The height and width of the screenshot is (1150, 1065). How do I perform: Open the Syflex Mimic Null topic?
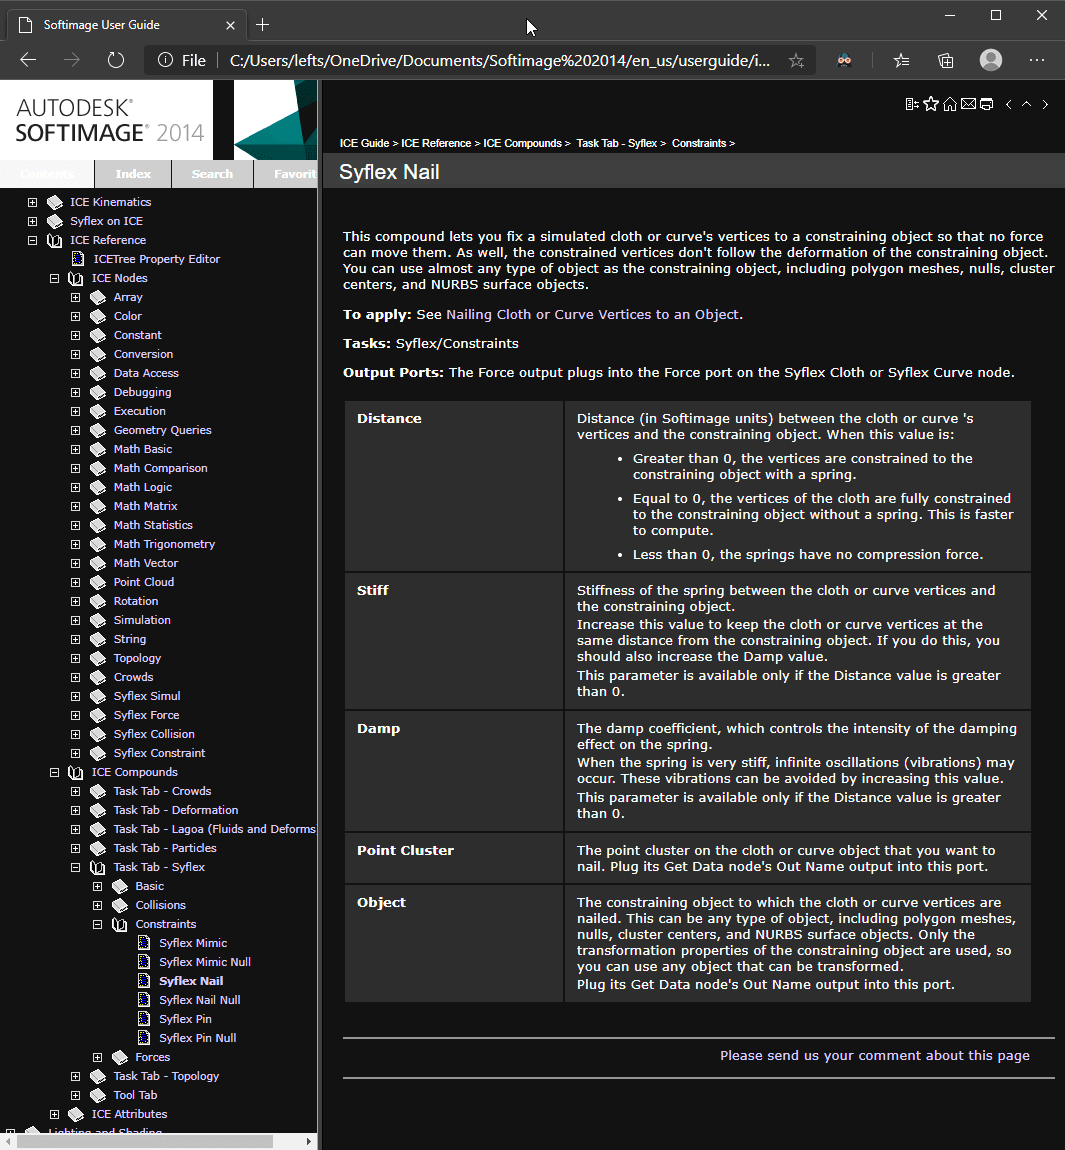tap(205, 962)
